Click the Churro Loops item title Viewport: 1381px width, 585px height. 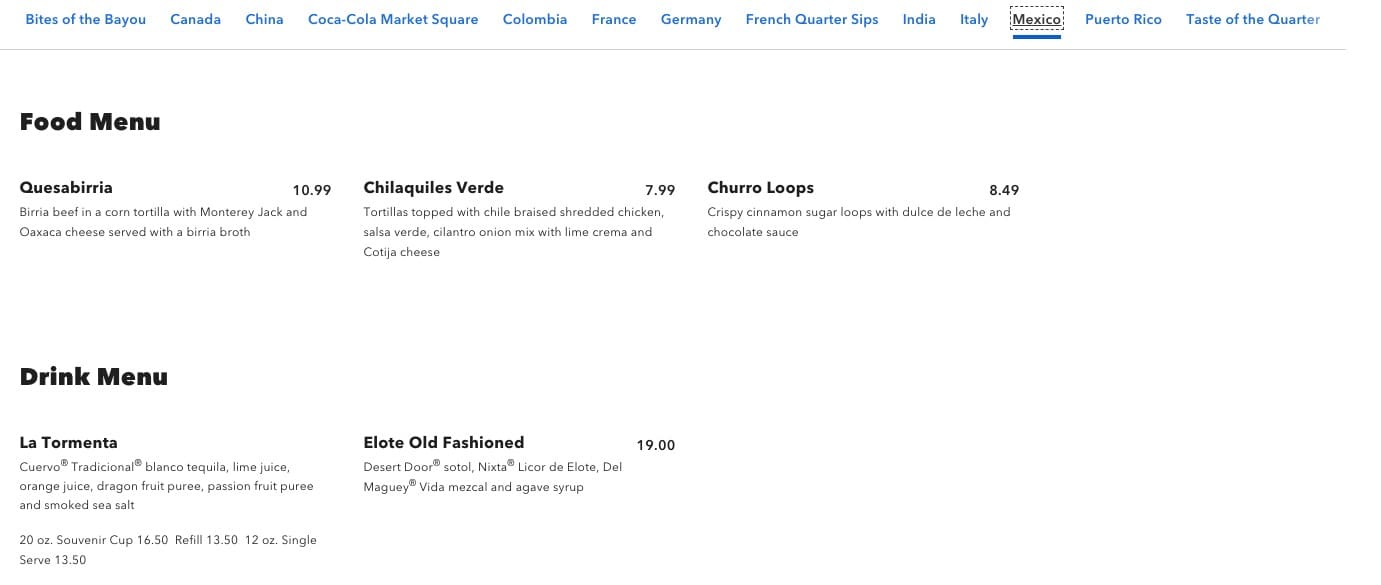click(760, 188)
